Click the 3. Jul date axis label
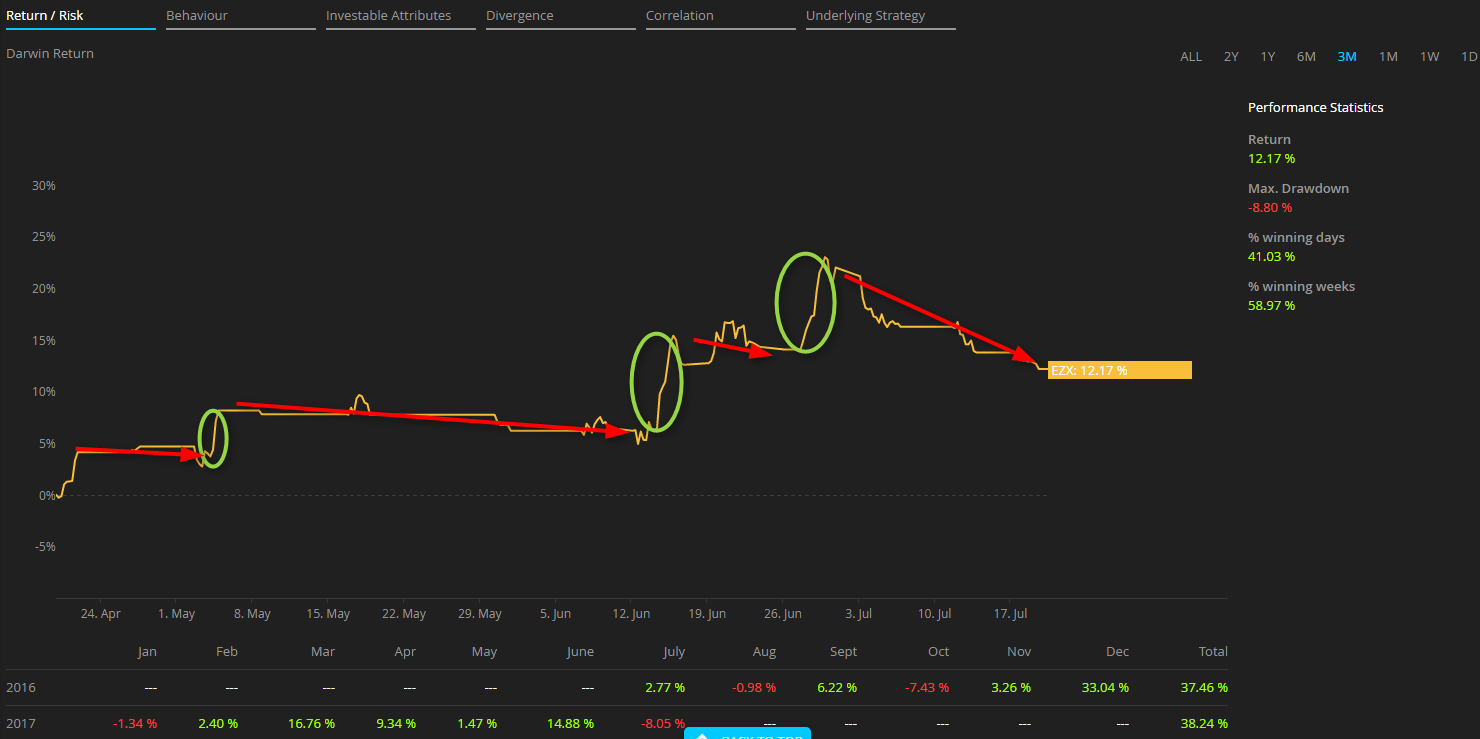 pyautogui.click(x=858, y=614)
